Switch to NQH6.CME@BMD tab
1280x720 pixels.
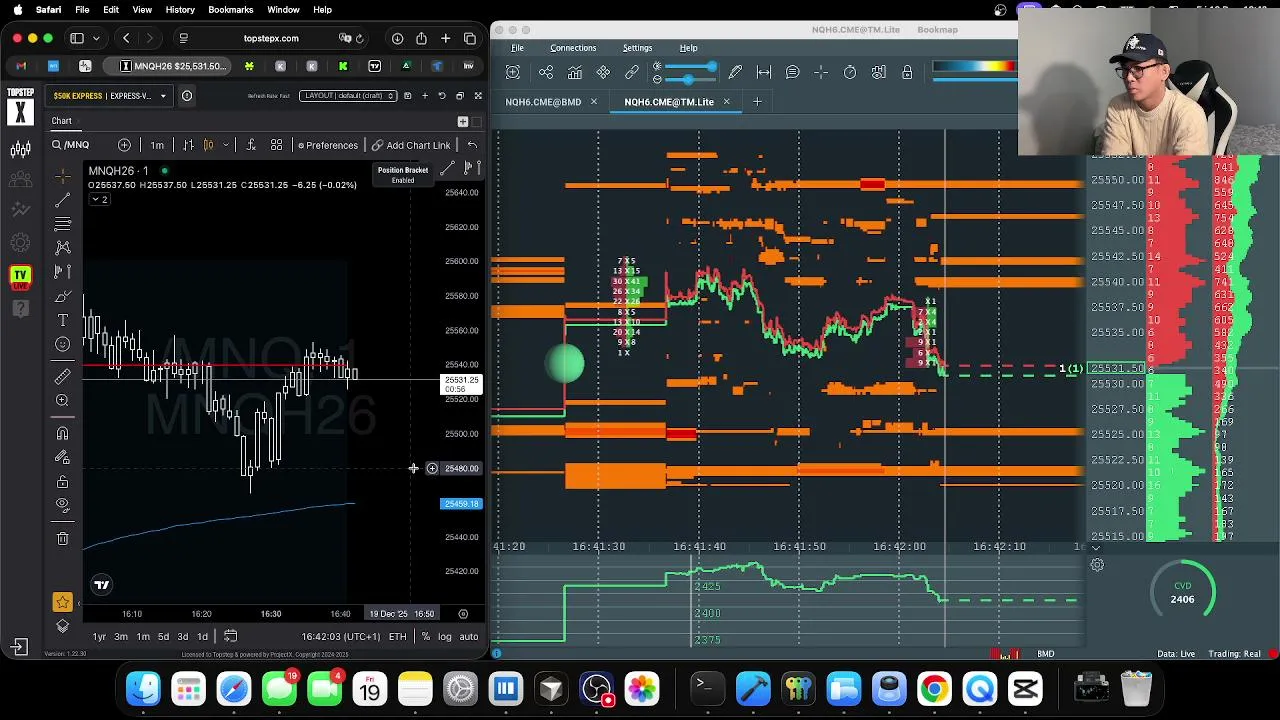(x=543, y=102)
